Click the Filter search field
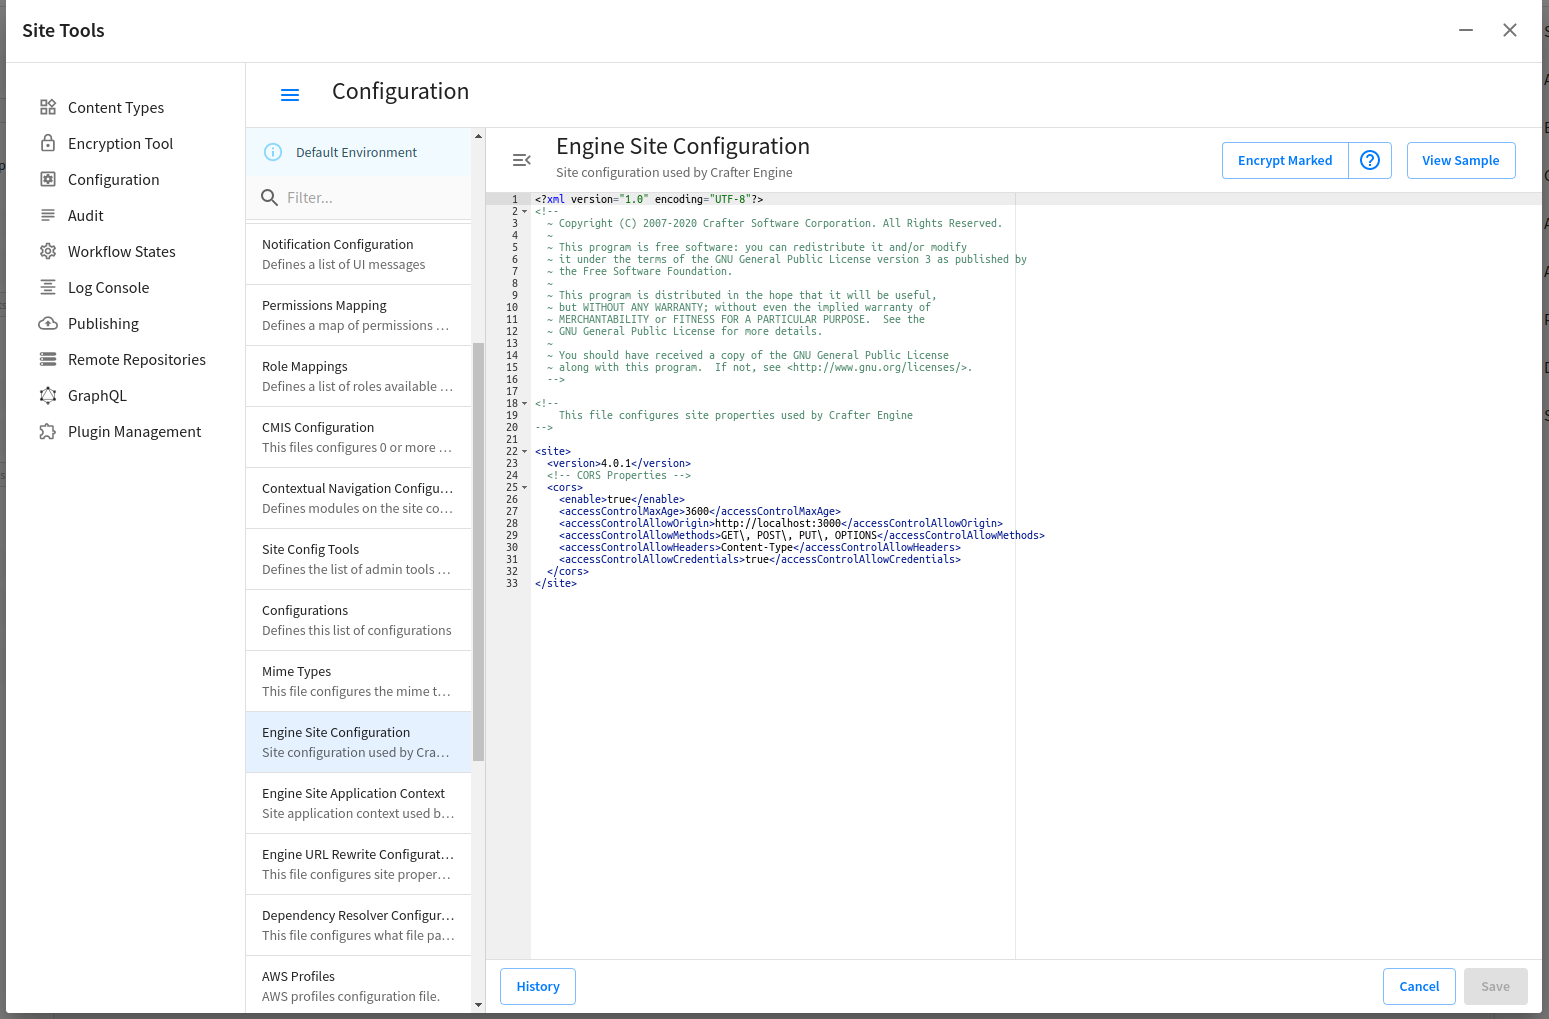Image resolution: width=1549 pixels, height=1019 pixels. point(370,198)
